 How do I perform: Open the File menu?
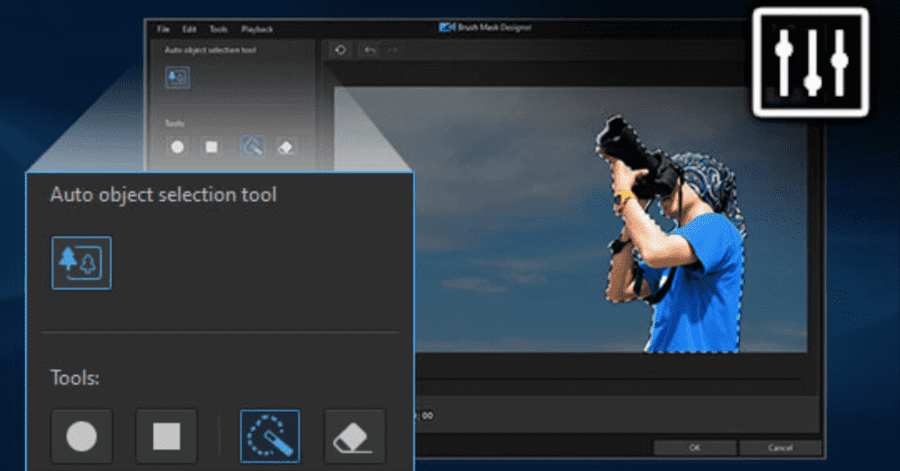click(163, 29)
